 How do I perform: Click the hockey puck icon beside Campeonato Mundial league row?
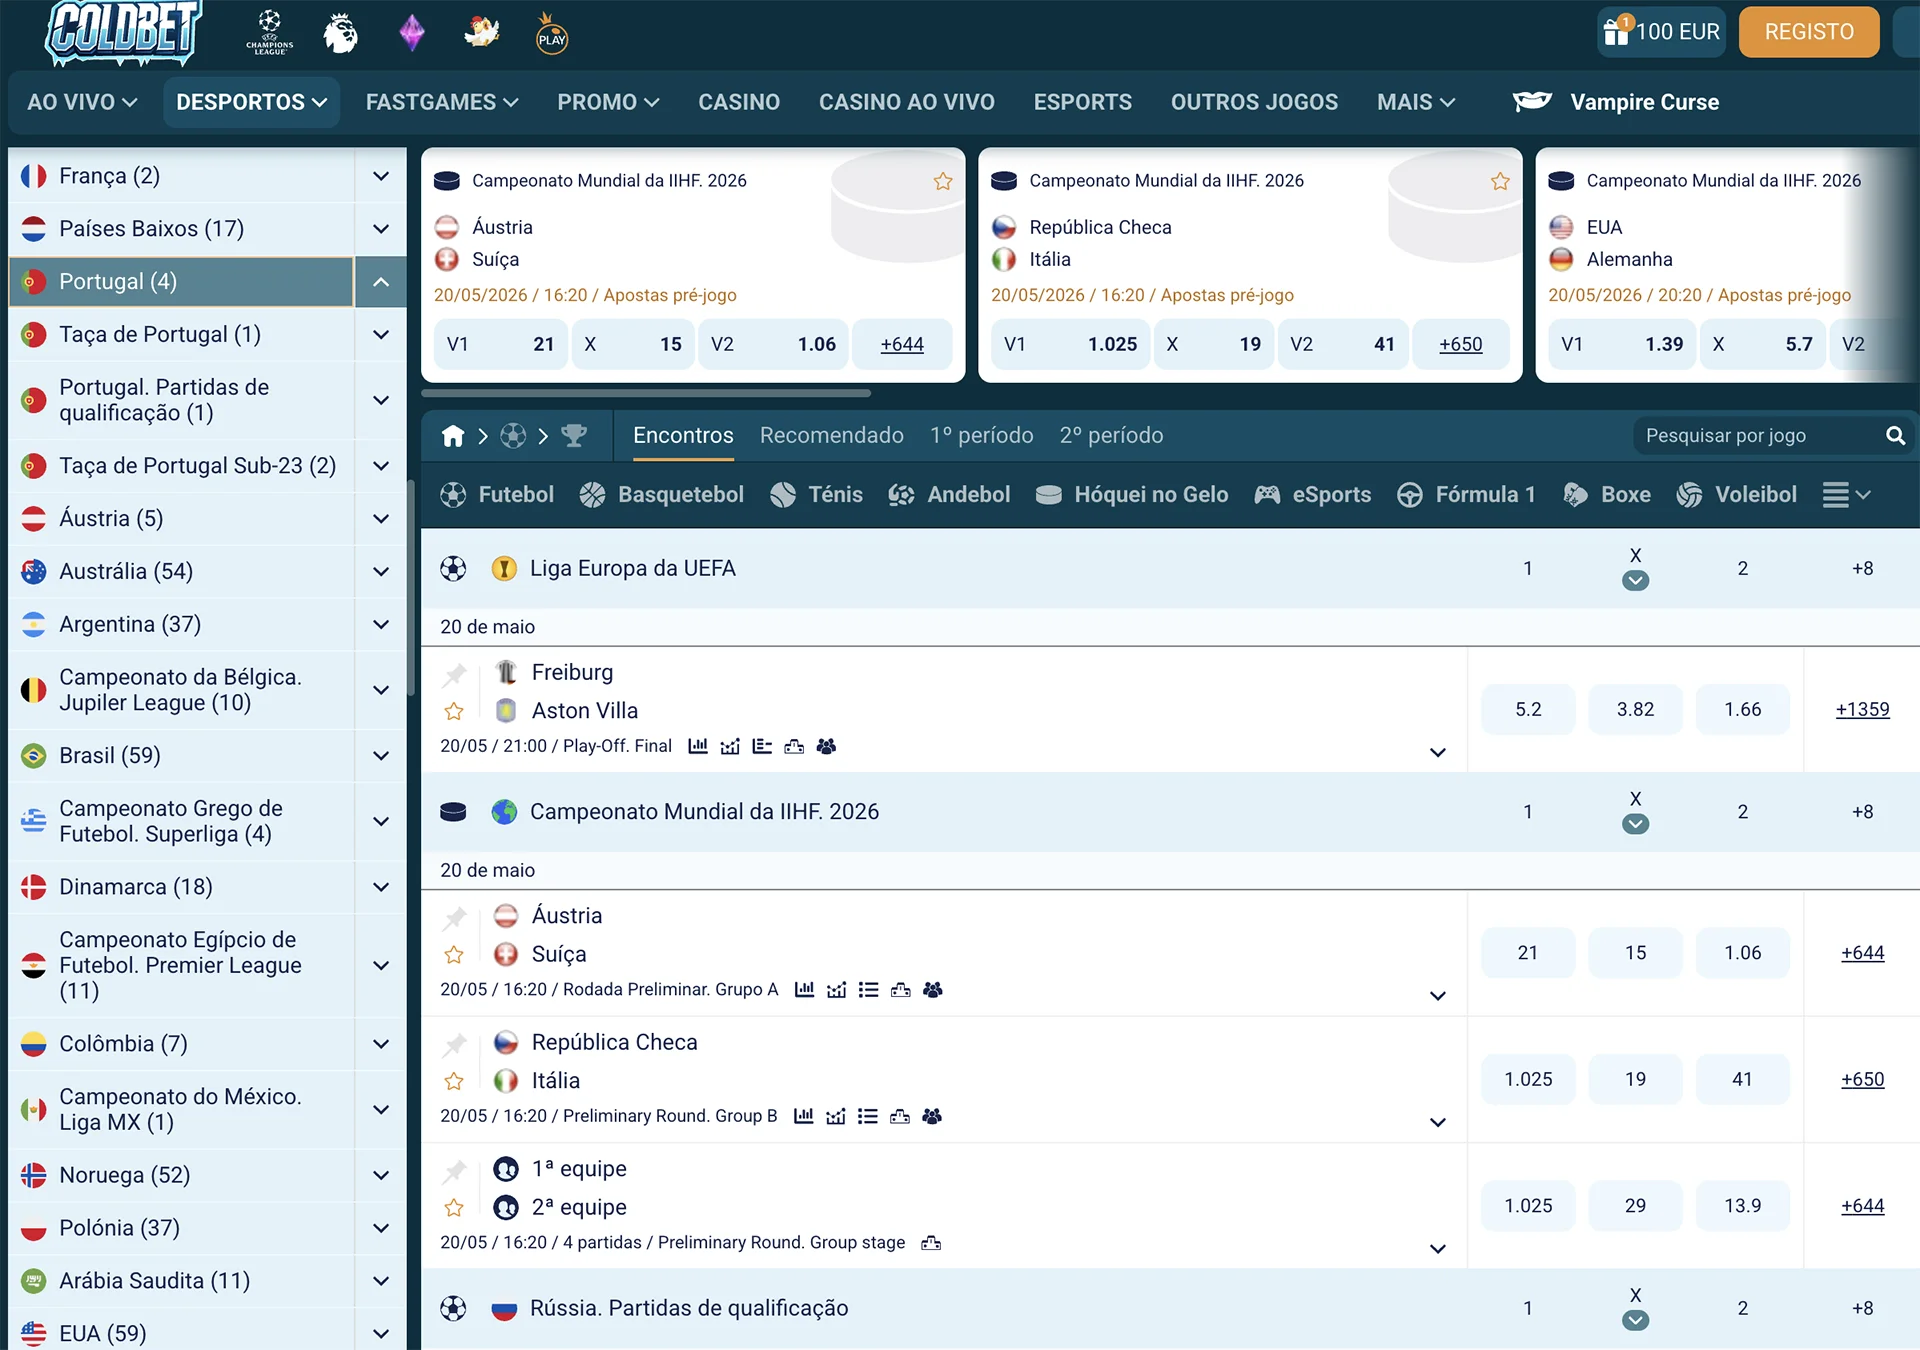pyautogui.click(x=453, y=812)
